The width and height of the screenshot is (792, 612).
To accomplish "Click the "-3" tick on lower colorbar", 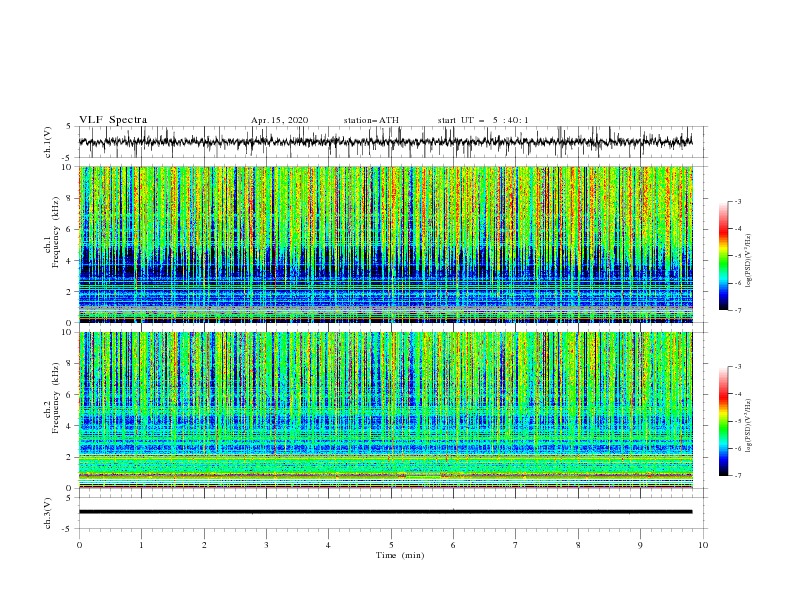I will pos(737,367).
